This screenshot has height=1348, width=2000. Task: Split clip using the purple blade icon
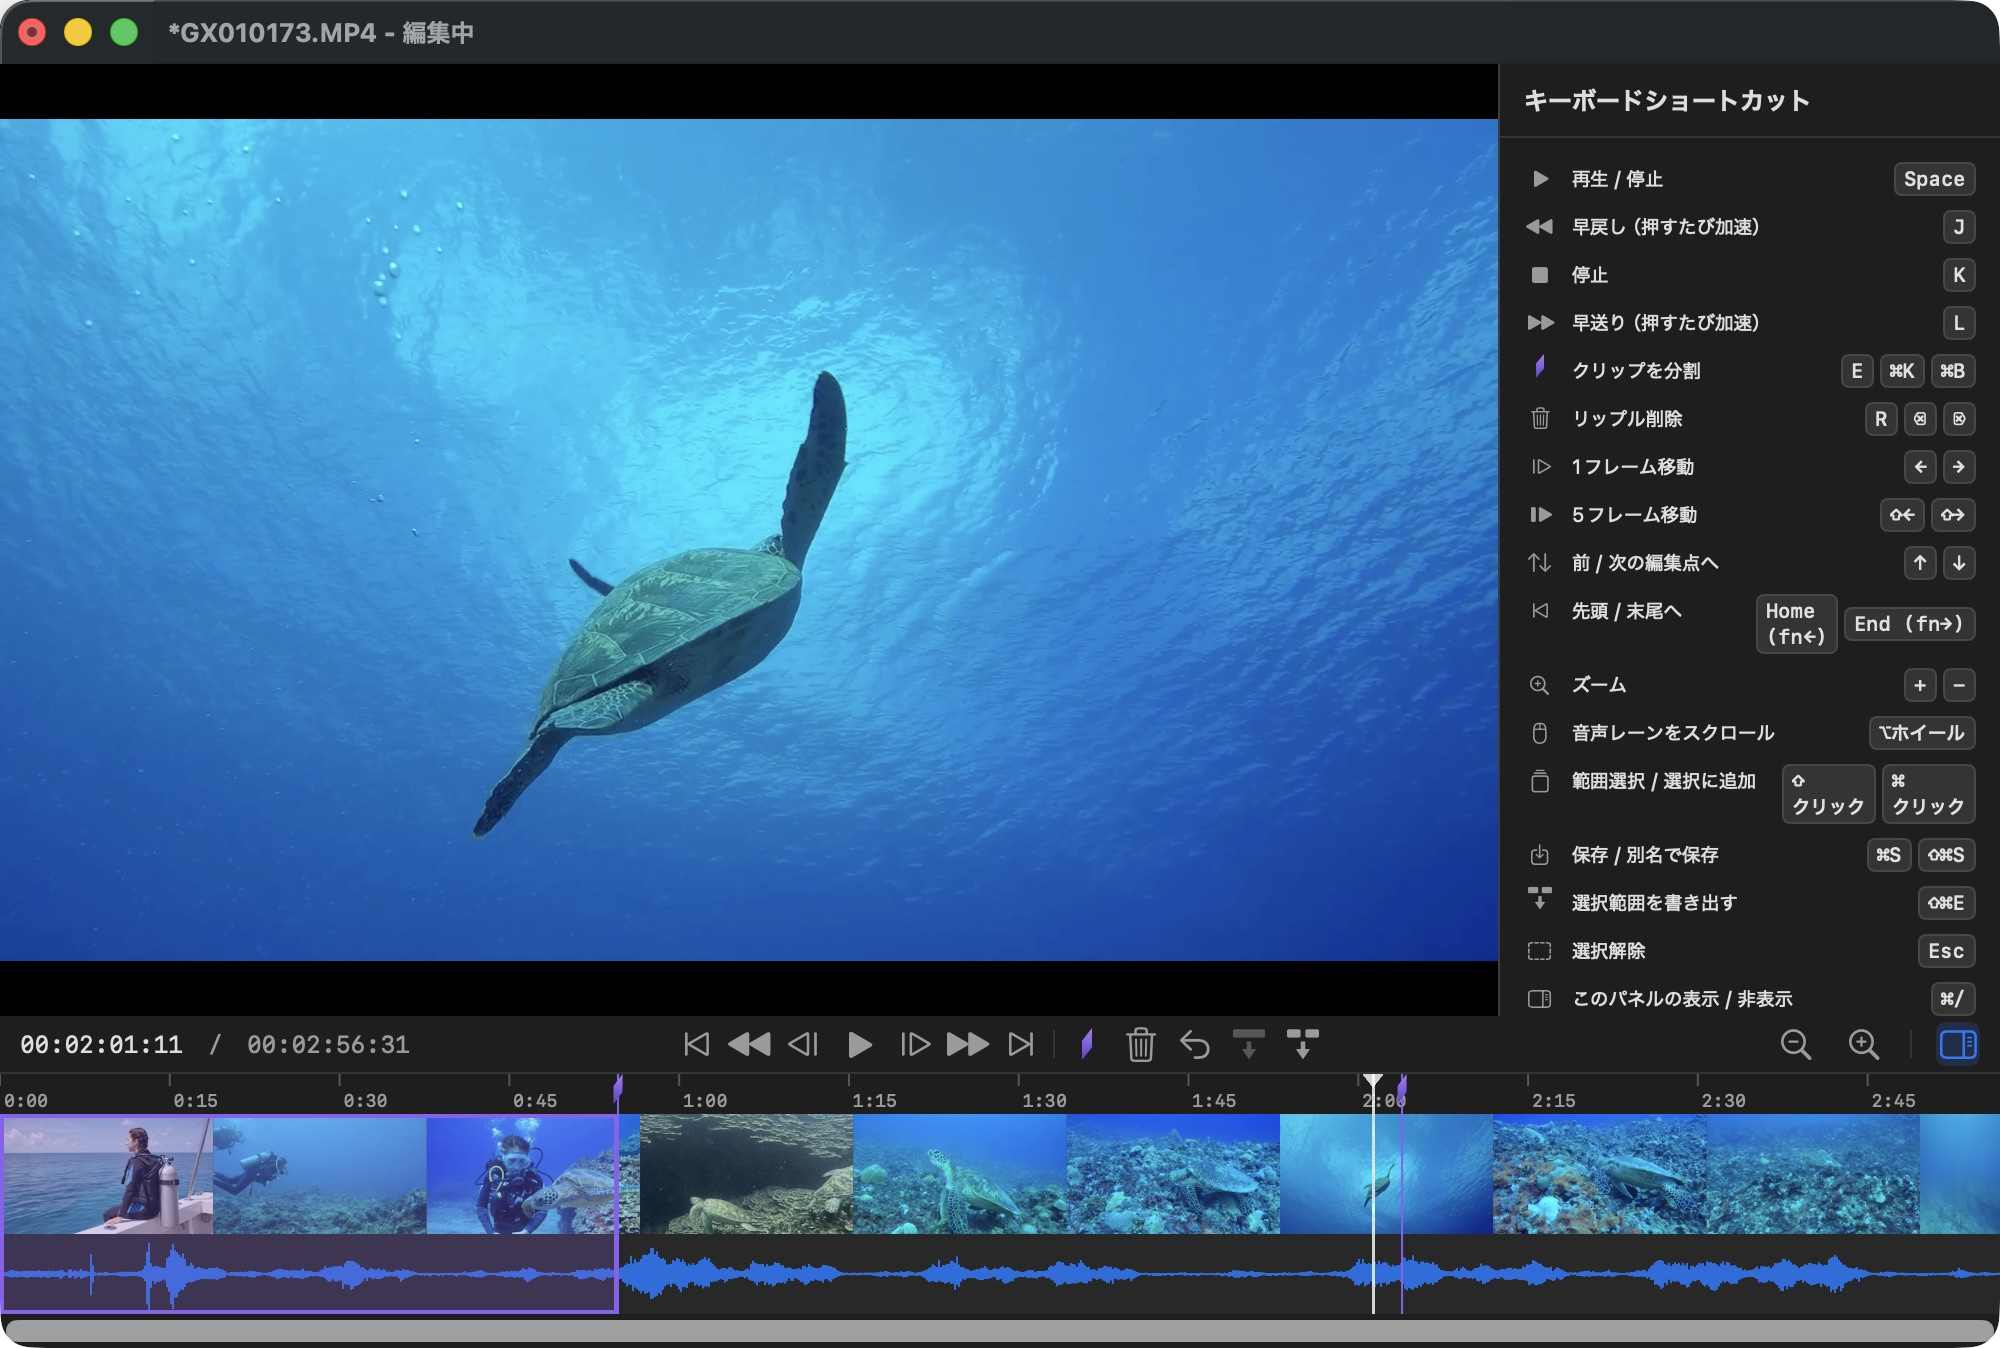(x=1087, y=1044)
